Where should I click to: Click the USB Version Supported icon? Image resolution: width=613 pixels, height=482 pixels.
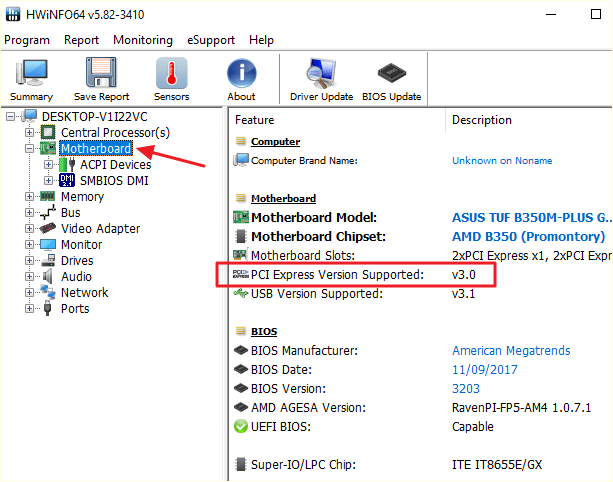(241, 293)
